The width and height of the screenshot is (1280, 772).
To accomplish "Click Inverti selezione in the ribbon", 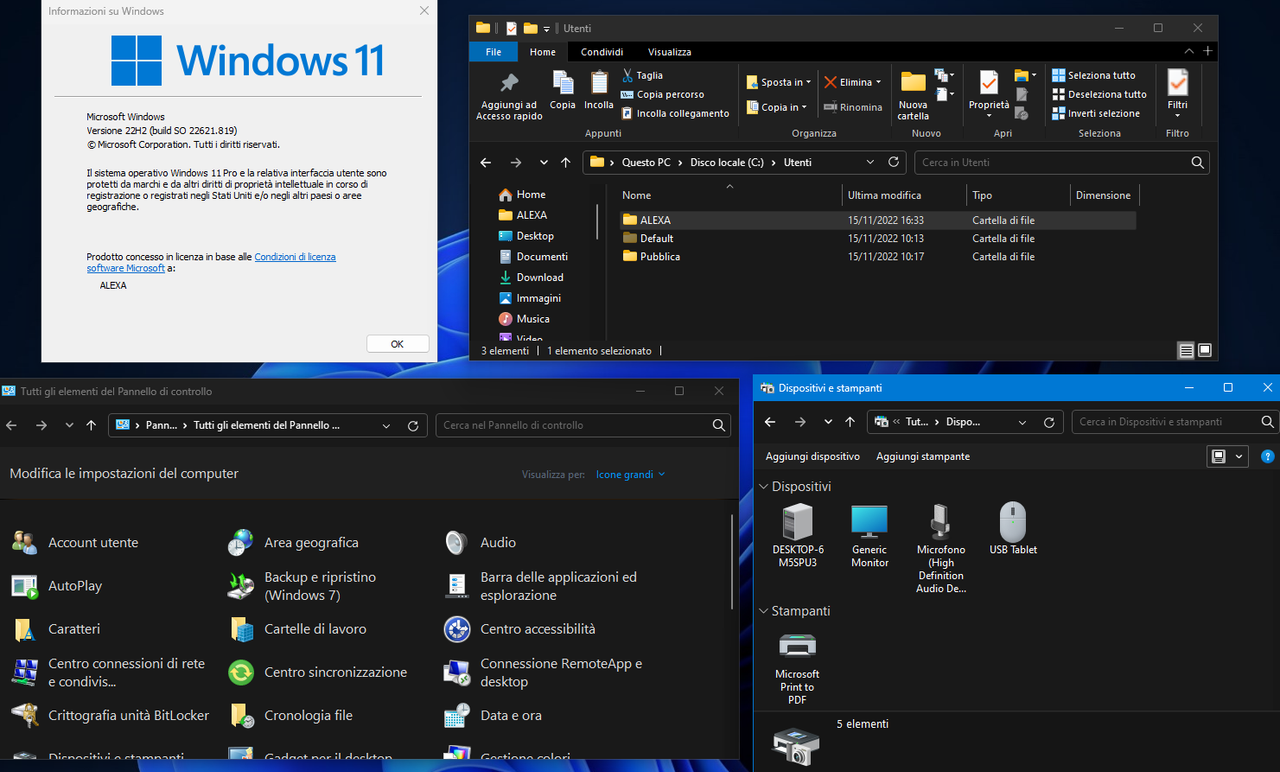I will click(x=1096, y=113).
